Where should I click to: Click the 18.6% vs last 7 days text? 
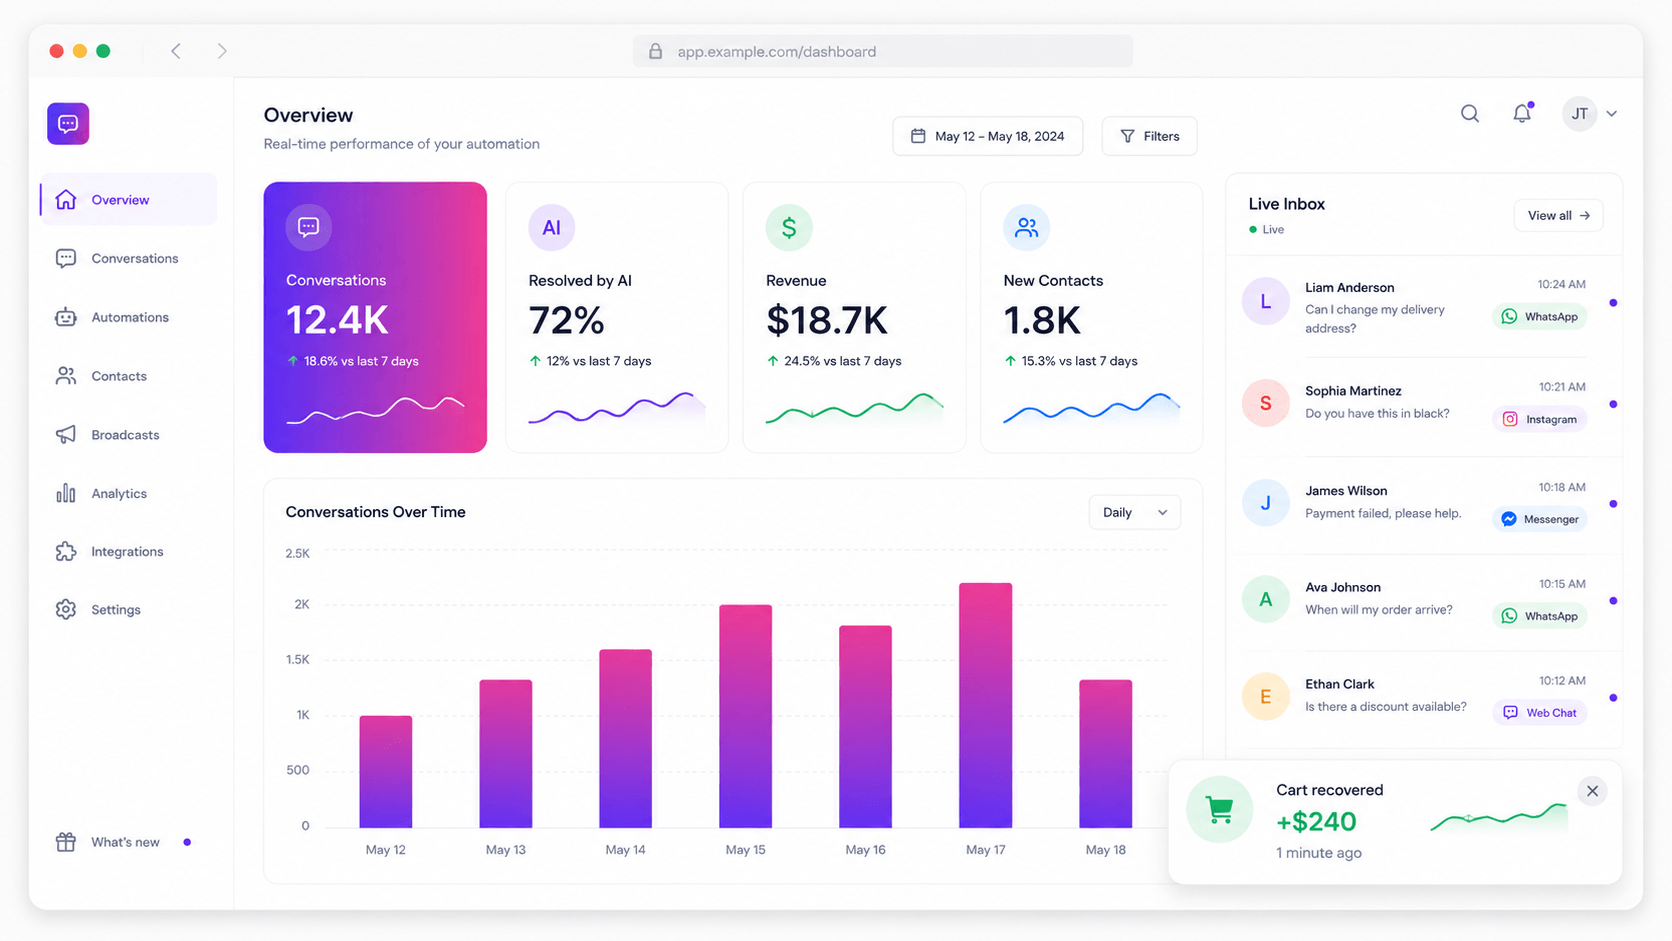point(361,361)
